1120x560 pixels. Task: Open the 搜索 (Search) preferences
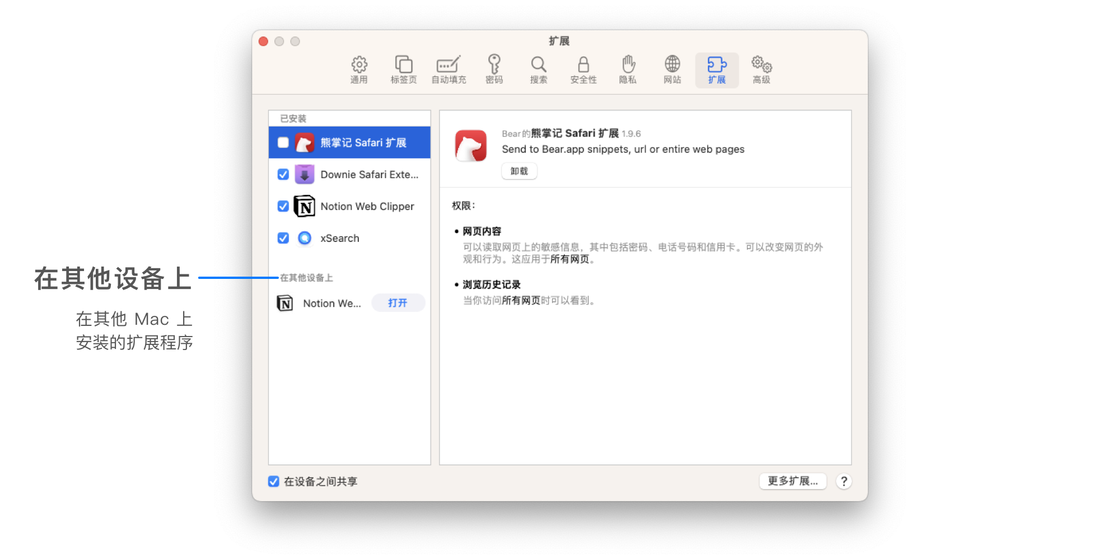click(x=538, y=70)
